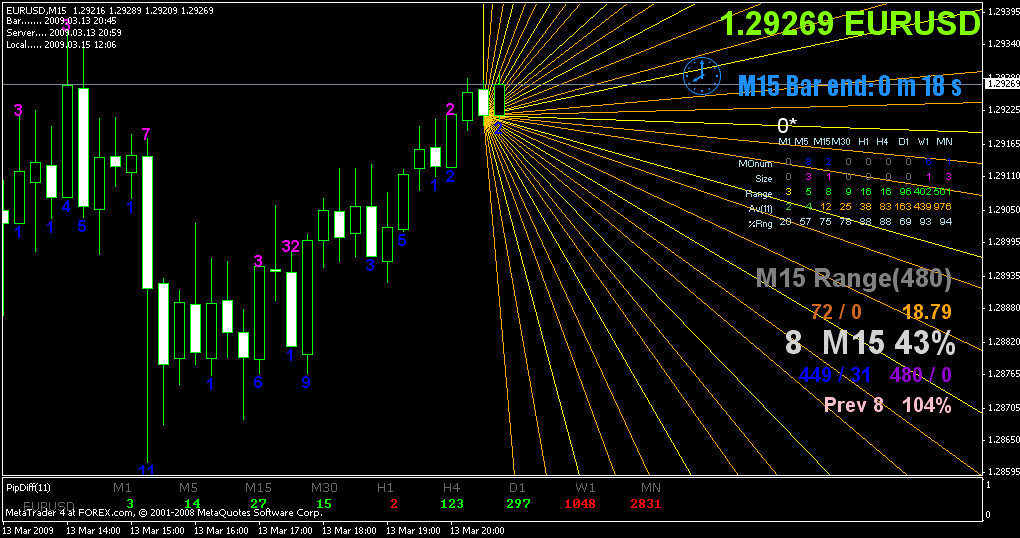
Task: Click the '13 Mar 20:00' time axis label
Action: (x=477, y=531)
